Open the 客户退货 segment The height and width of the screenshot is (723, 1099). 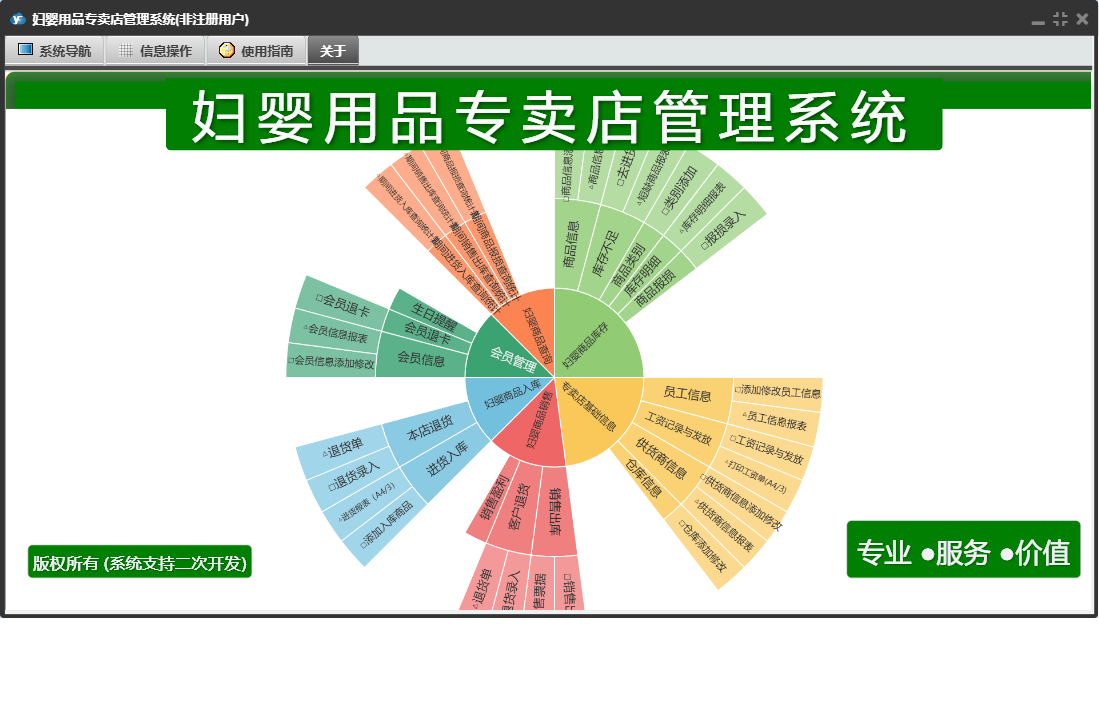click(x=519, y=506)
